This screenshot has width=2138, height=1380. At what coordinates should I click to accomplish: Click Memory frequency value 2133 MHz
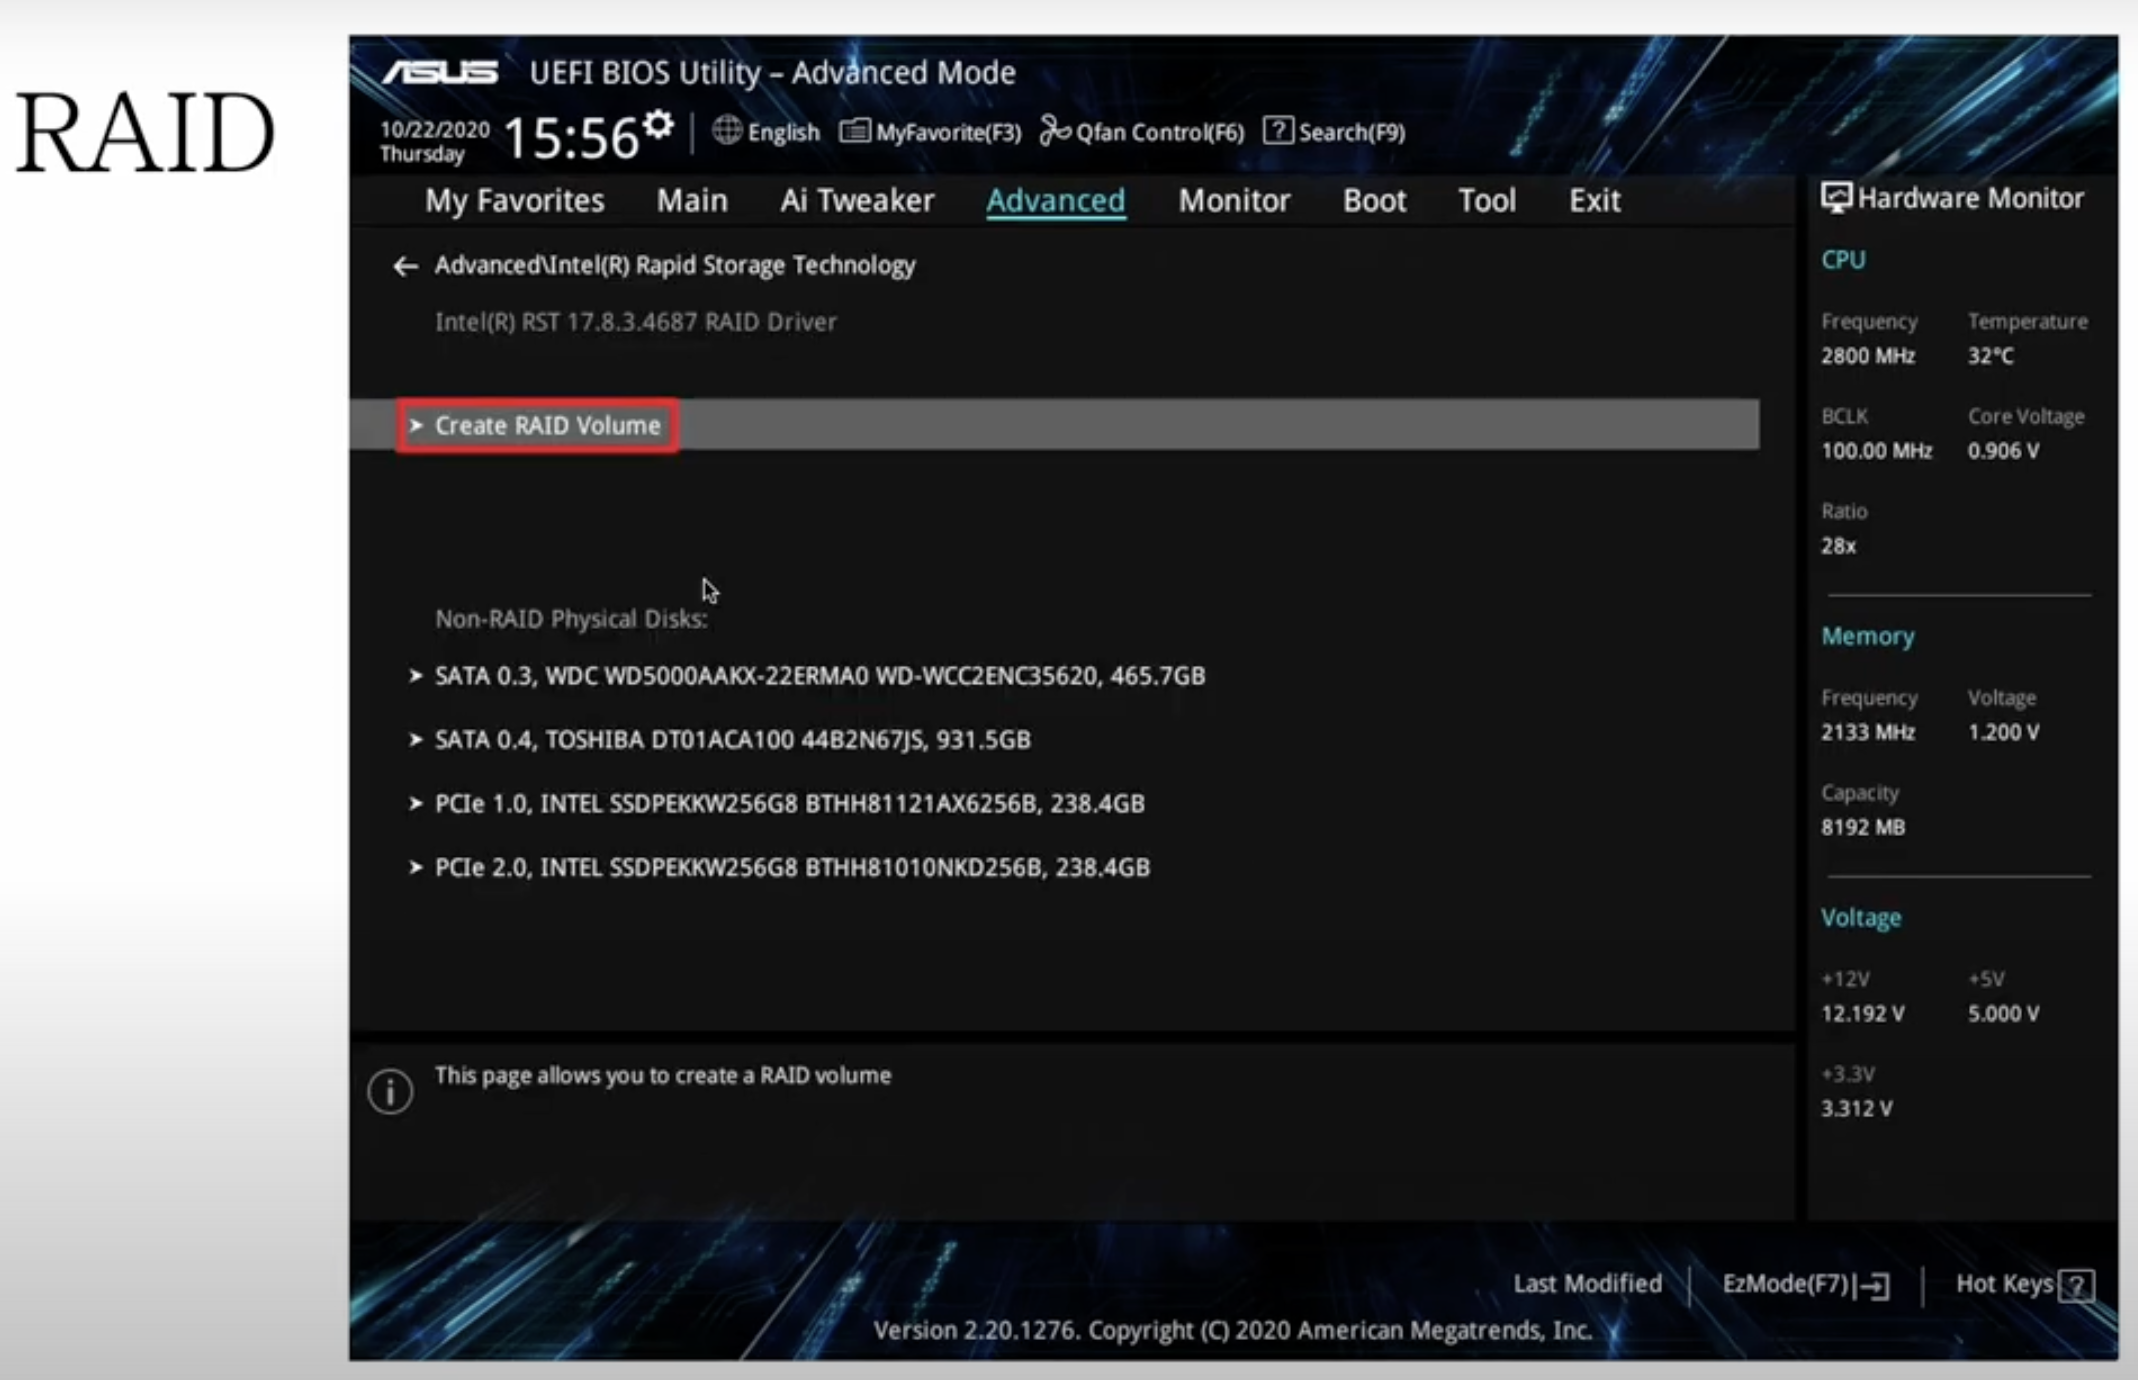(x=1868, y=732)
